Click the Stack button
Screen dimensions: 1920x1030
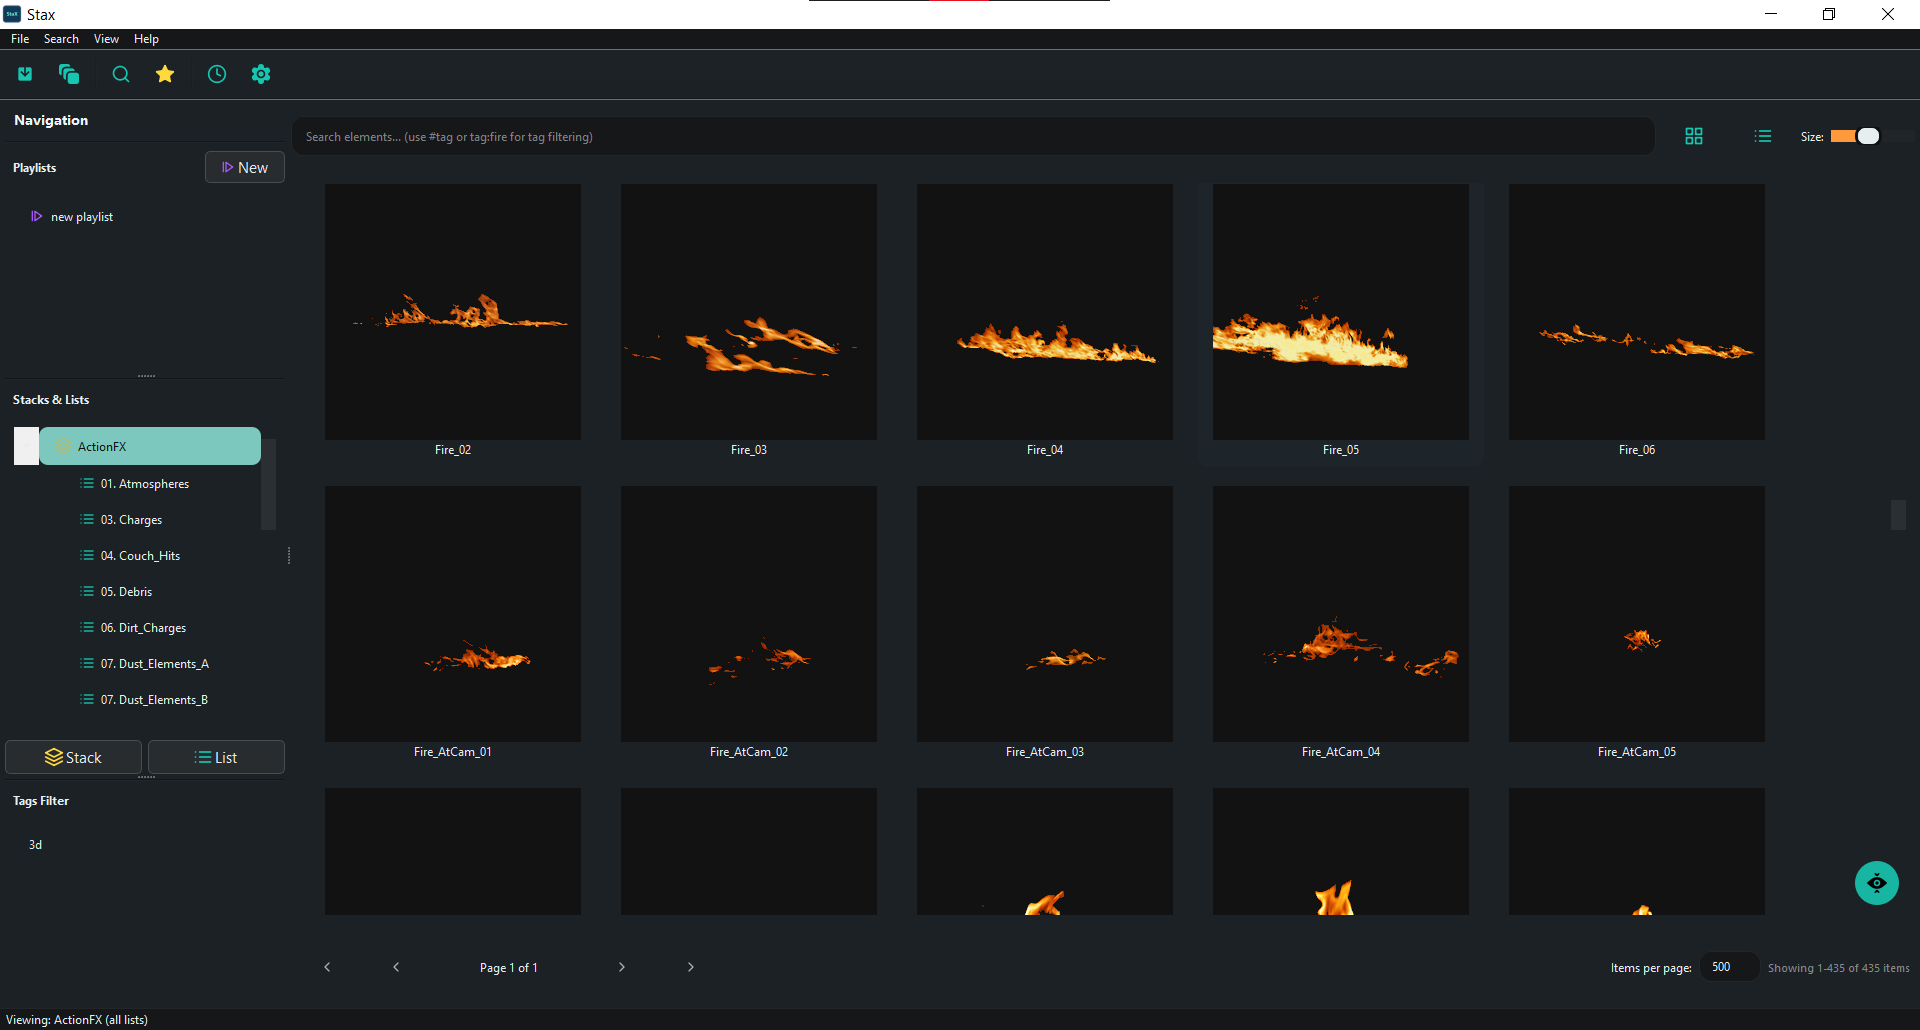(x=73, y=757)
